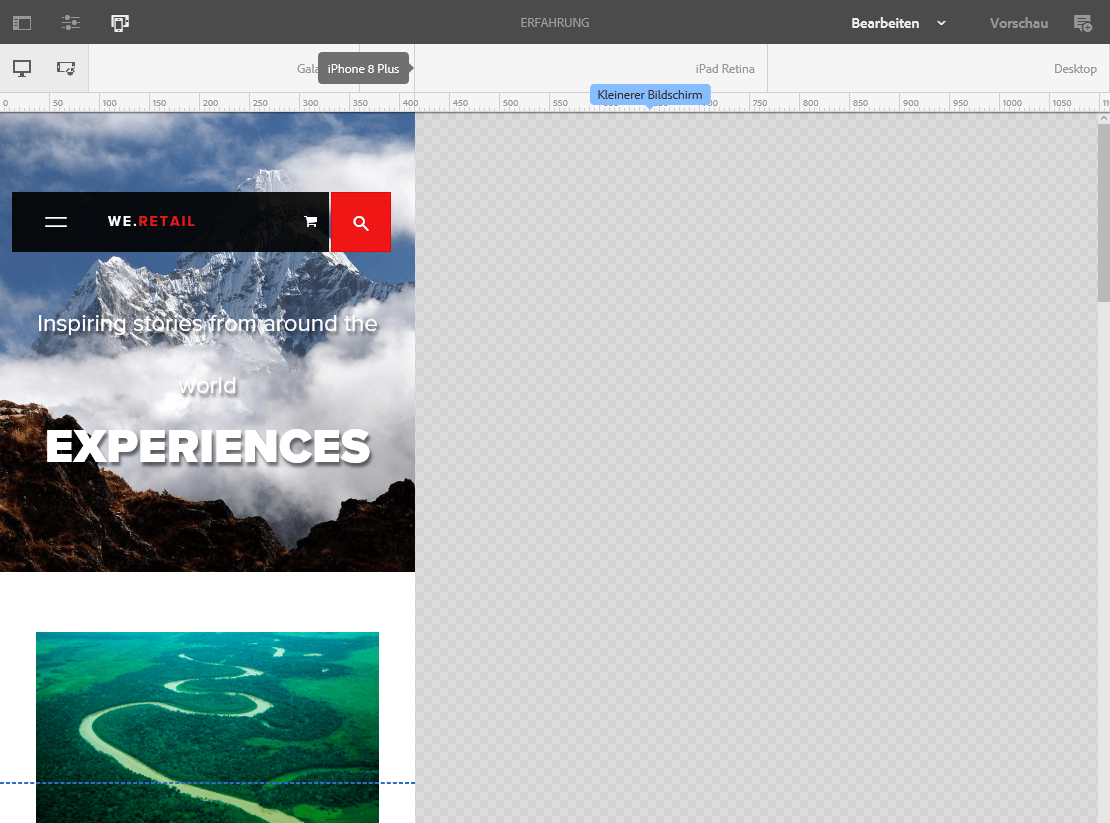
Task: Click Vorschau to preview the page
Action: tap(1018, 22)
